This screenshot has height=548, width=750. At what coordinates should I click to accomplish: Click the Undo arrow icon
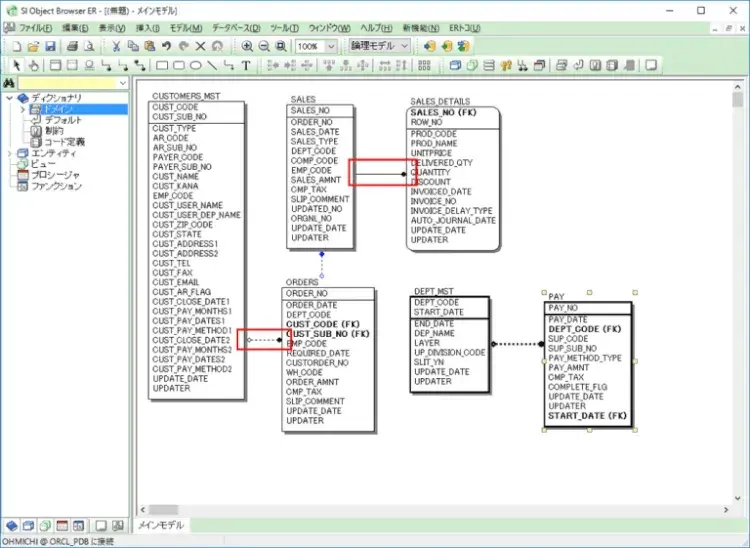coord(167,46)
